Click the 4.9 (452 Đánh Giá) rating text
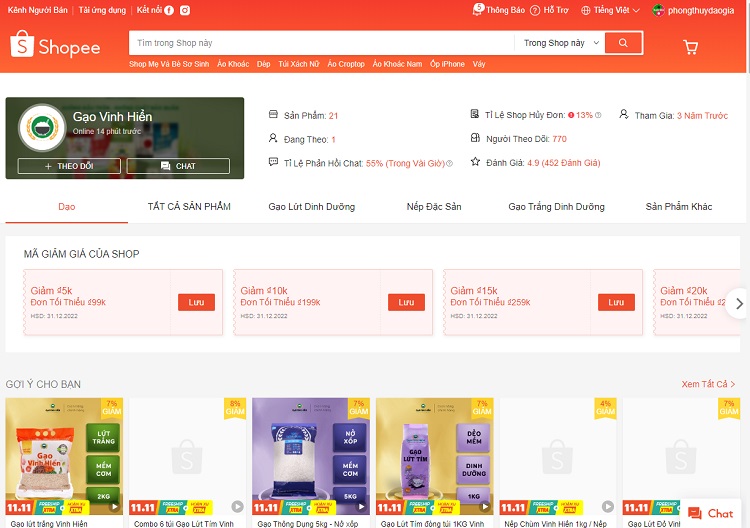This screenshot has width=750, height=528. pyautogui.click(x=563, y=163)
